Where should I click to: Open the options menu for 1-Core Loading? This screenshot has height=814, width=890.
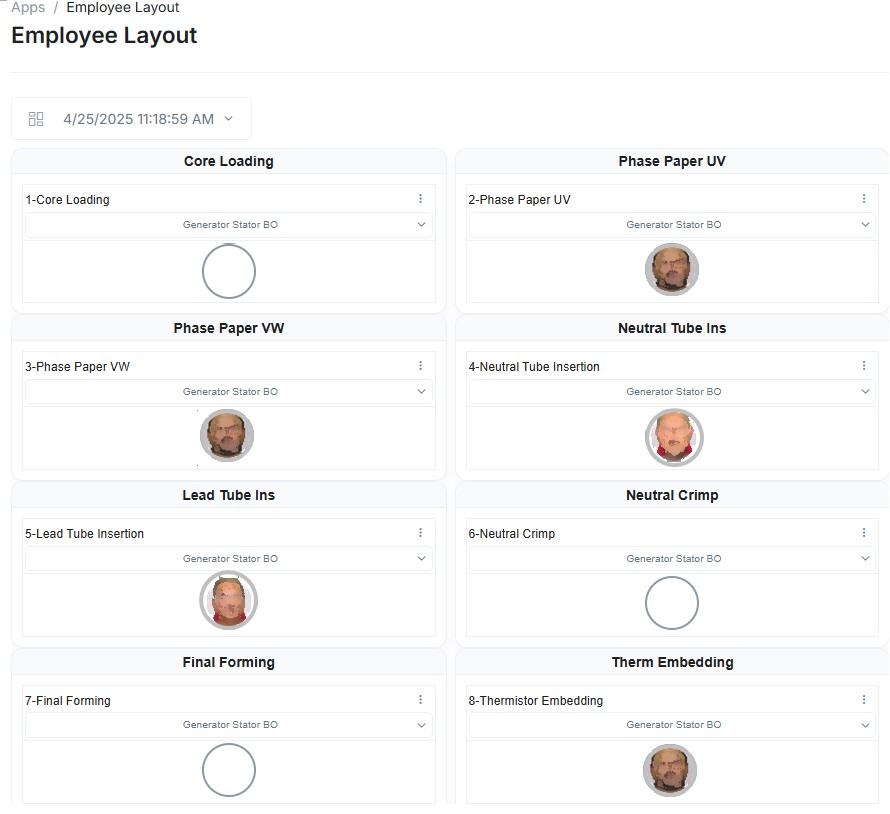pyautogui.click(x=421, y=198)
